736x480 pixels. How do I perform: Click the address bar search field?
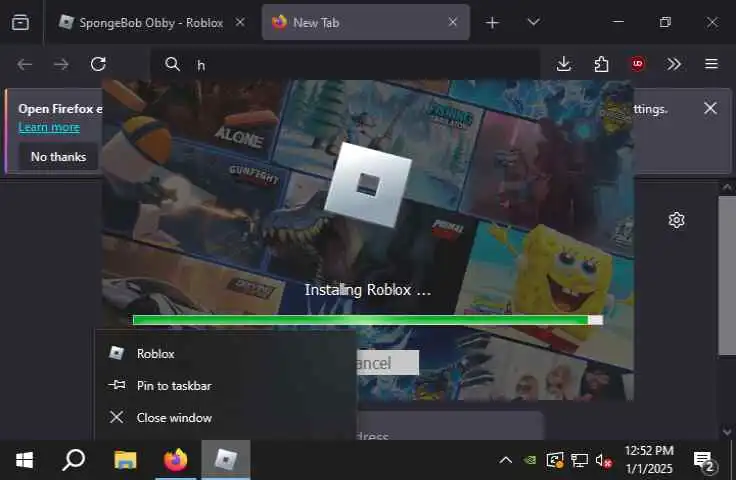click(x=345, y=64)
